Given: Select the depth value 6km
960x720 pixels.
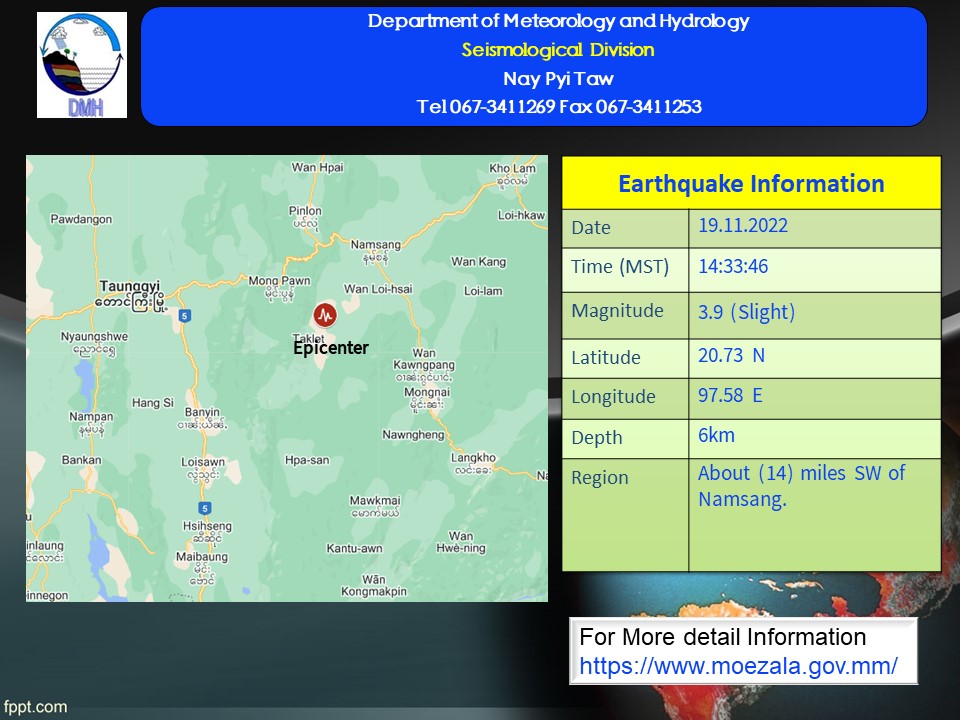Looking at the screenshot, I should tap(716, 436).
